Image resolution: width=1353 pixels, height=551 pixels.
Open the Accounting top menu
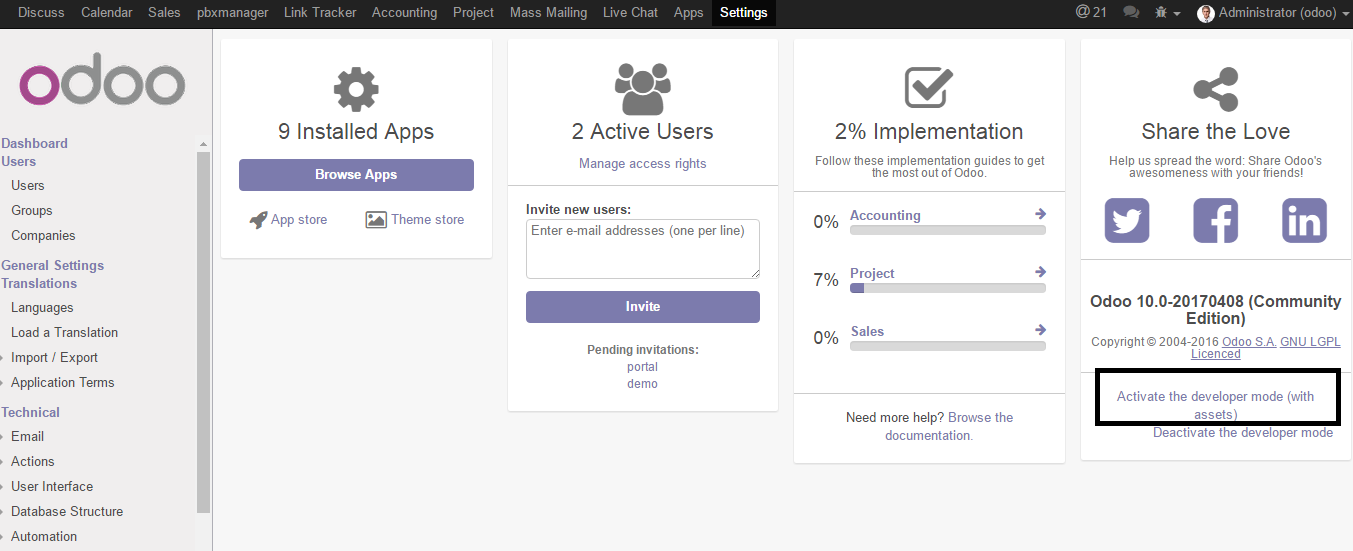(404, 13)
